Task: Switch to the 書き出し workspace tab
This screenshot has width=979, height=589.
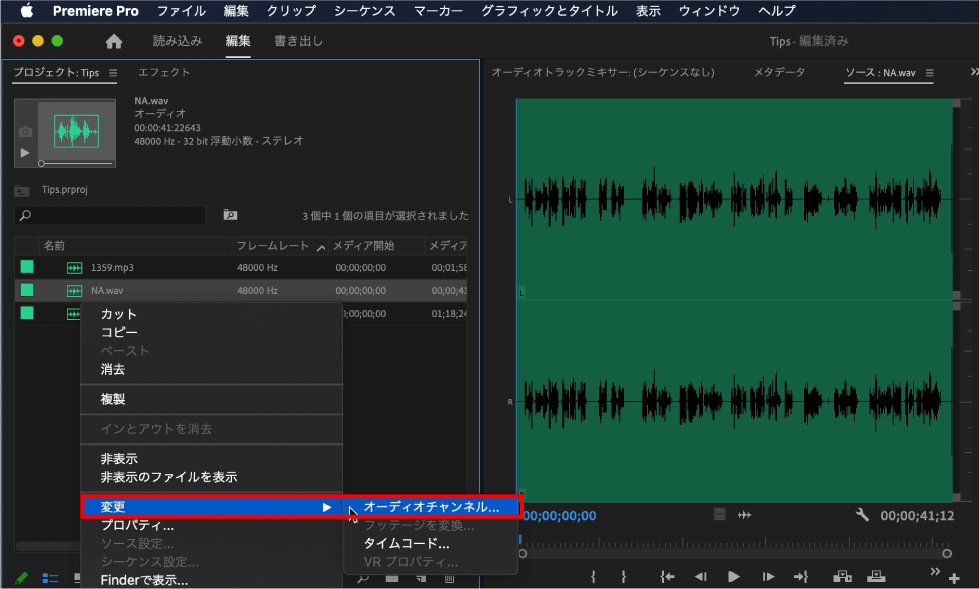Action: tap(298, 41)
